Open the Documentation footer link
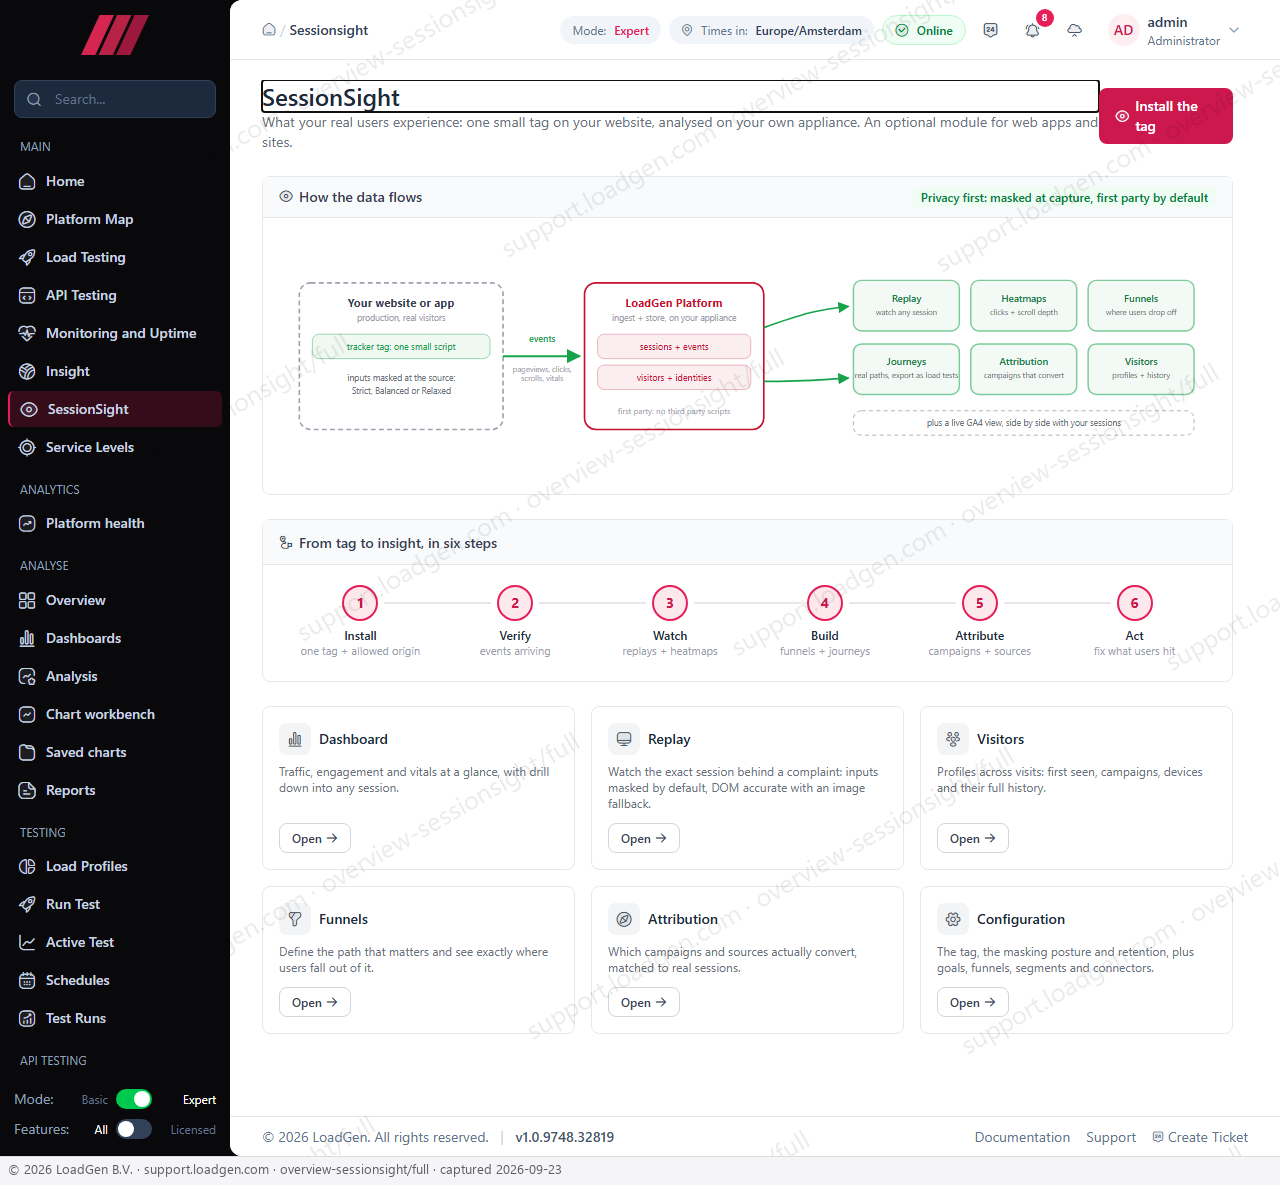 (1022, 1137)
